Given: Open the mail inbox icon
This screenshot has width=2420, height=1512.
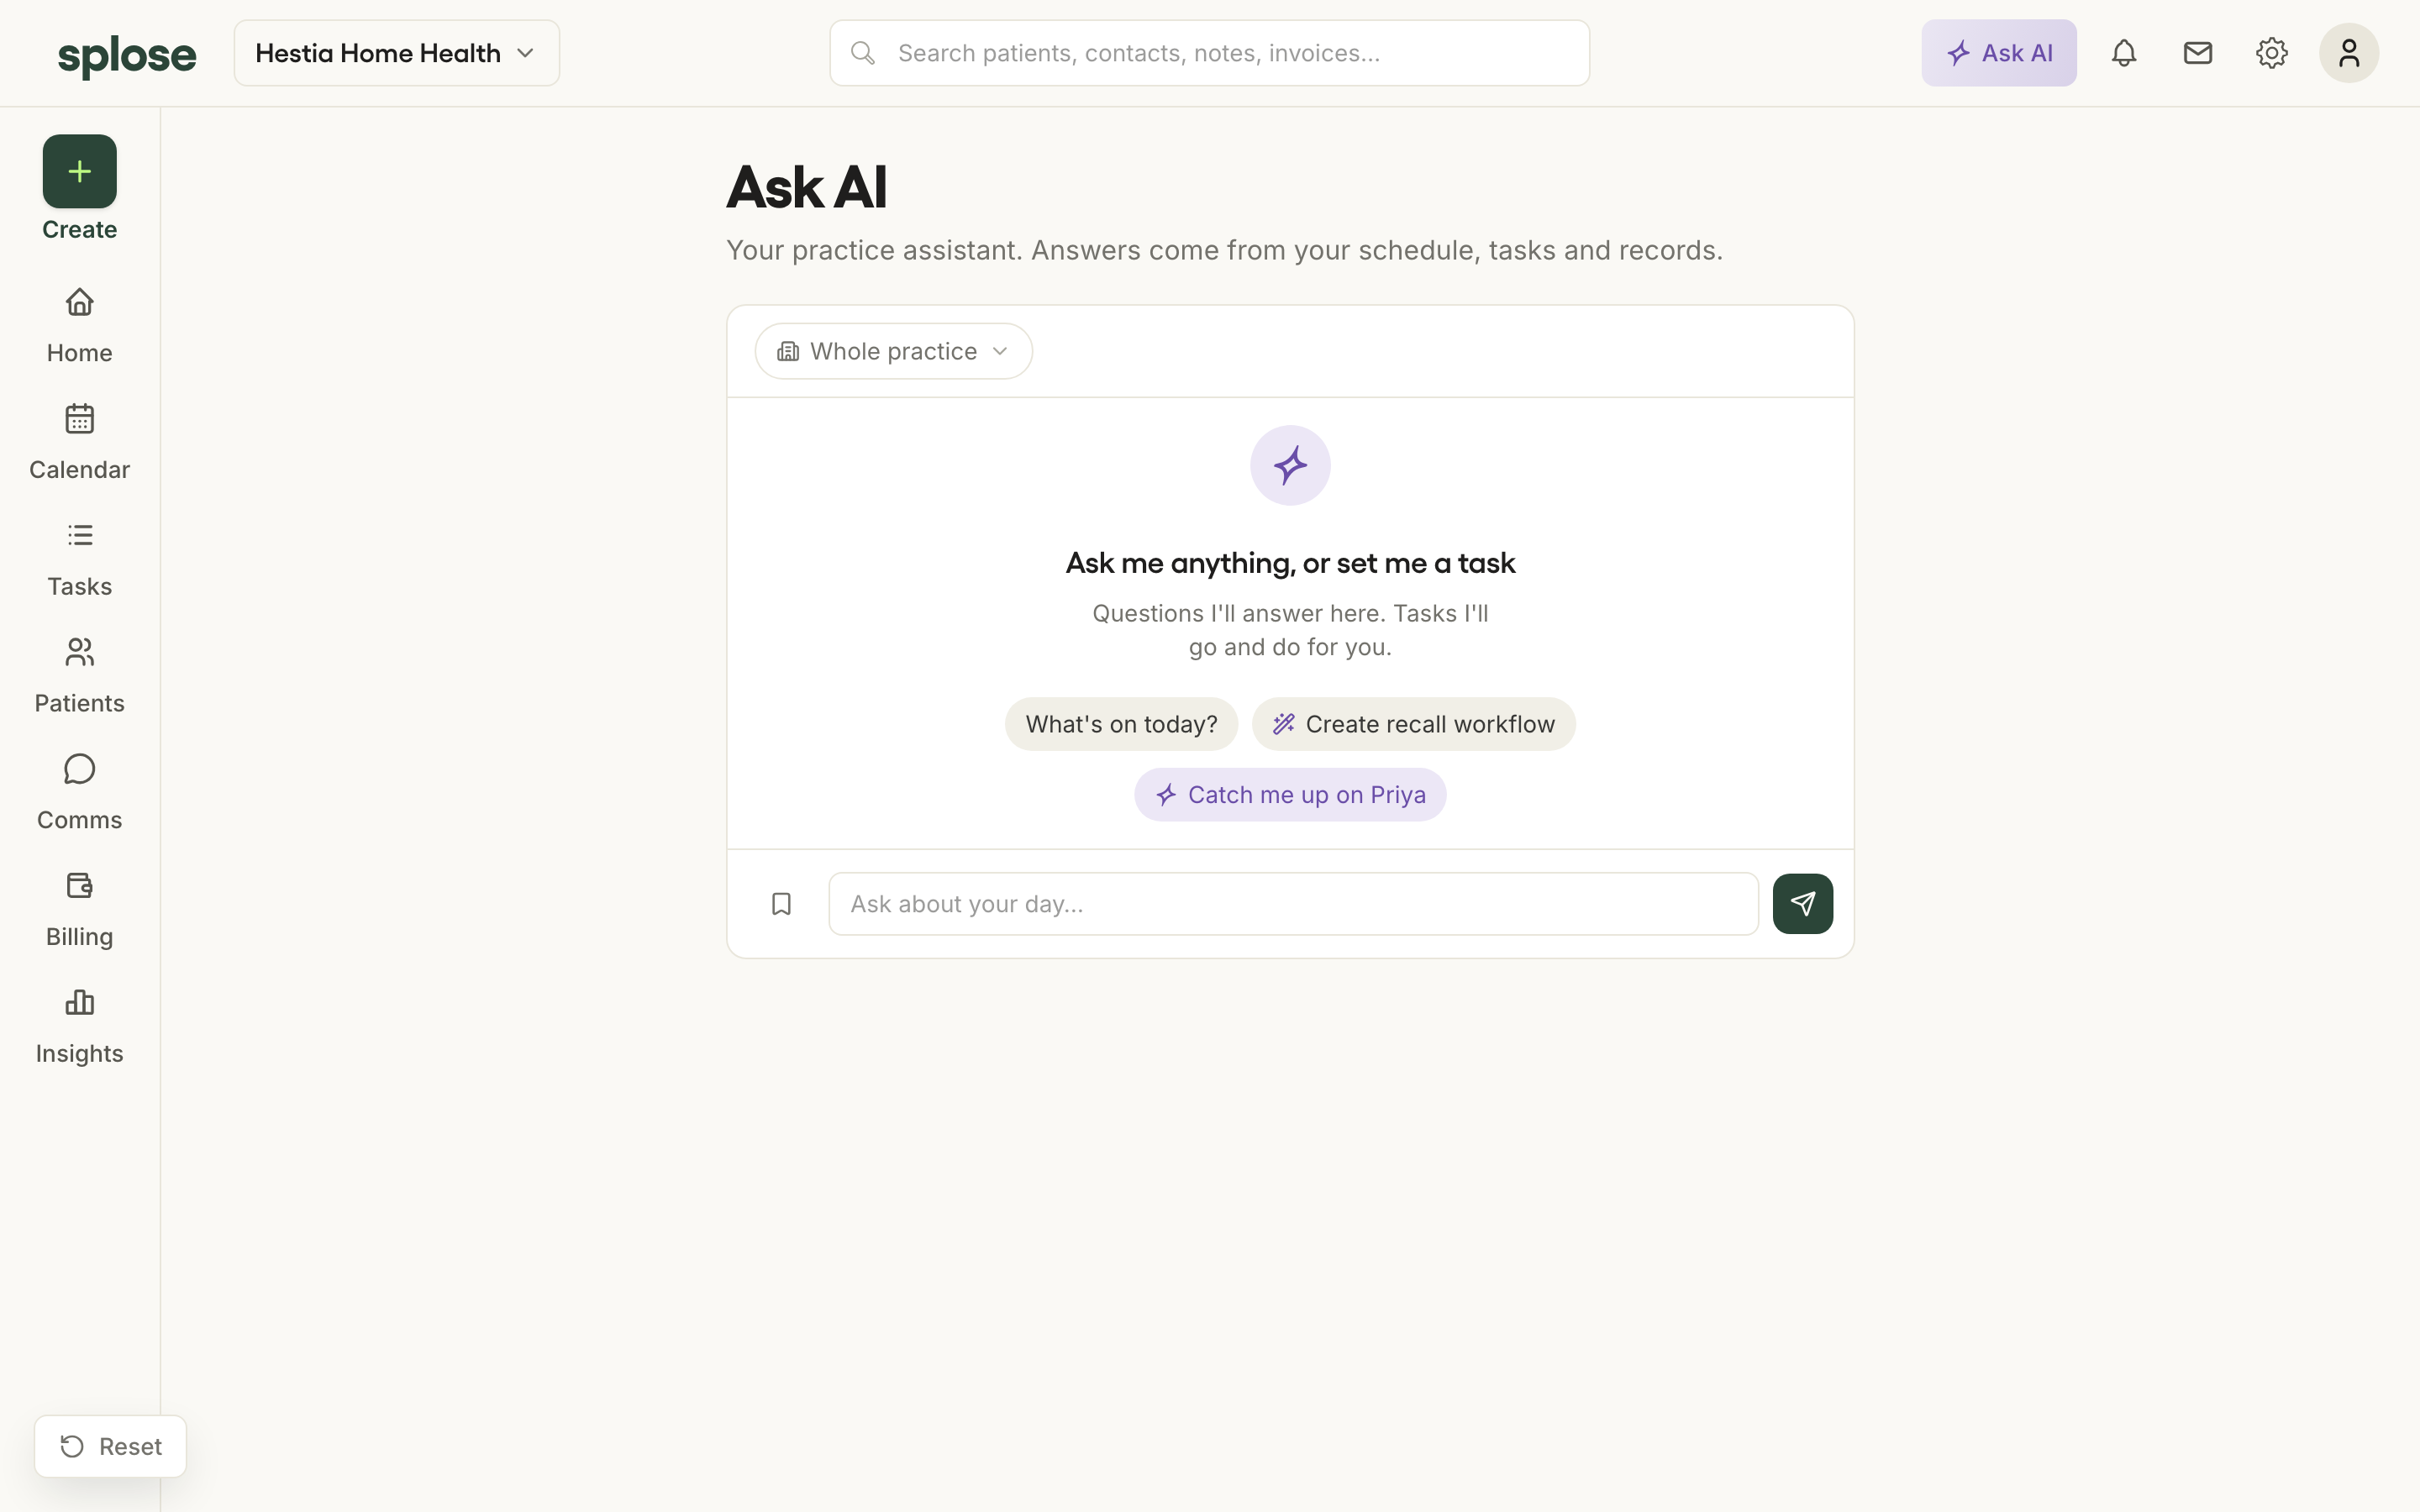Looking at the screenshot, I should 2198,53.
